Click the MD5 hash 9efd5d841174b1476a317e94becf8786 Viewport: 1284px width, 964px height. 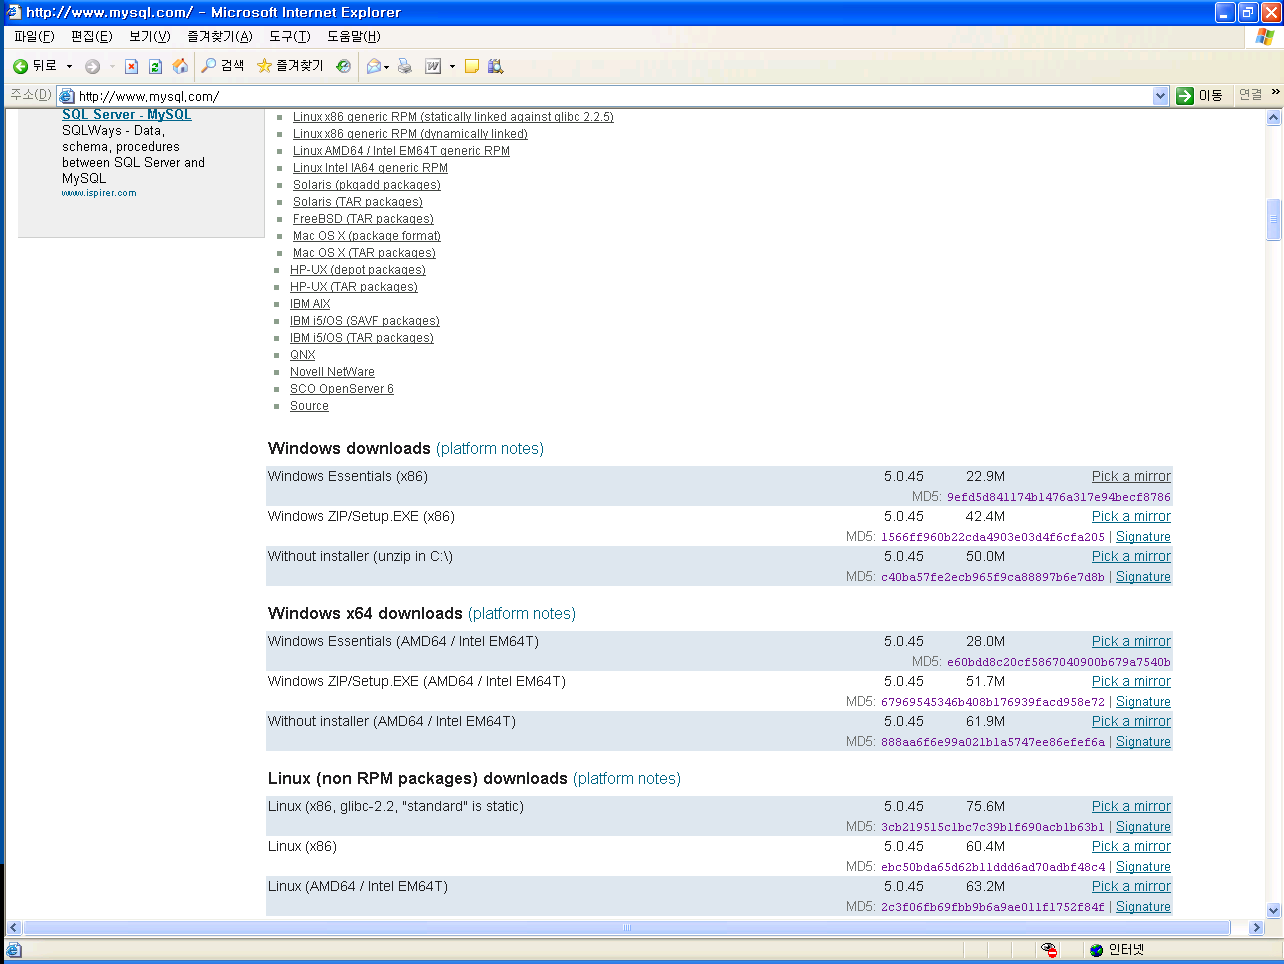tap(1058, 497)
